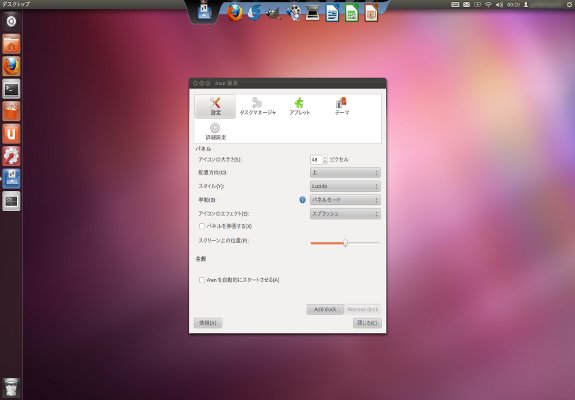Click the GIMP icon in top dock

[274, 13]
